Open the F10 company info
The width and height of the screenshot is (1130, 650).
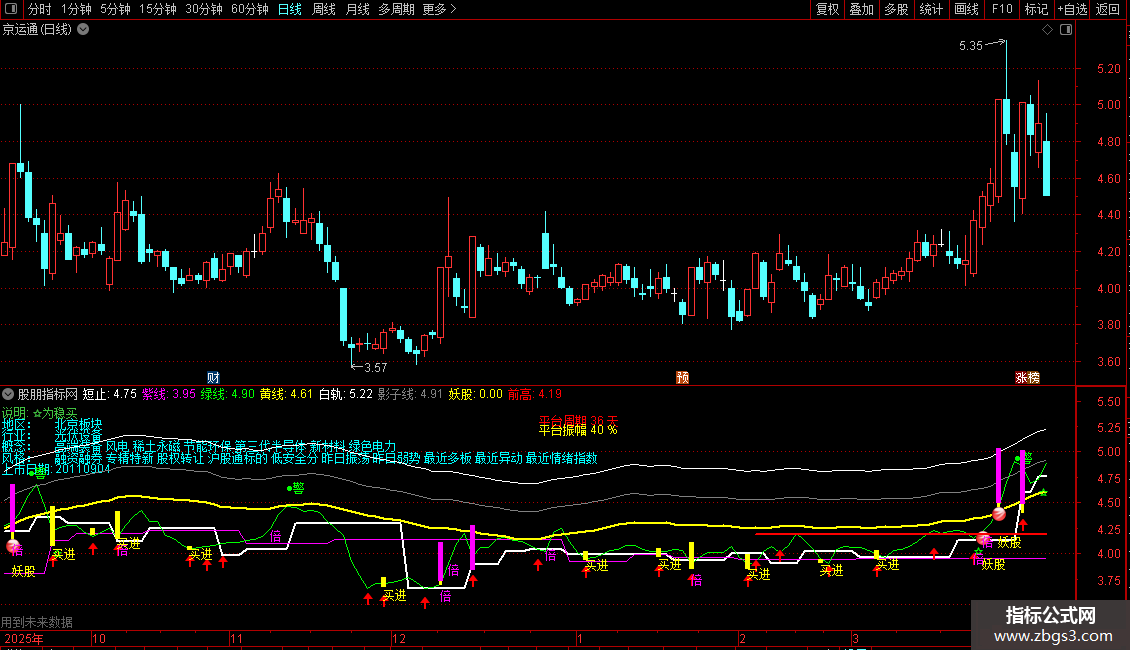pos(1001,10)
